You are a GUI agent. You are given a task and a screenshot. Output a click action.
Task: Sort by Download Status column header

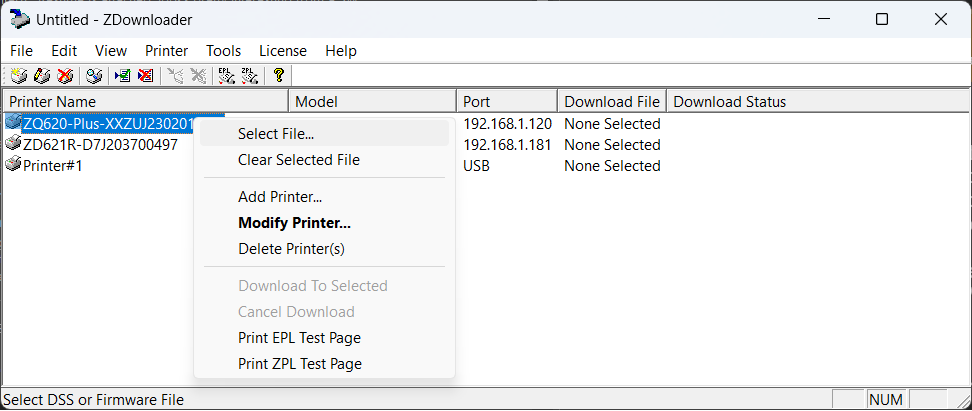[x=818, y=102]
